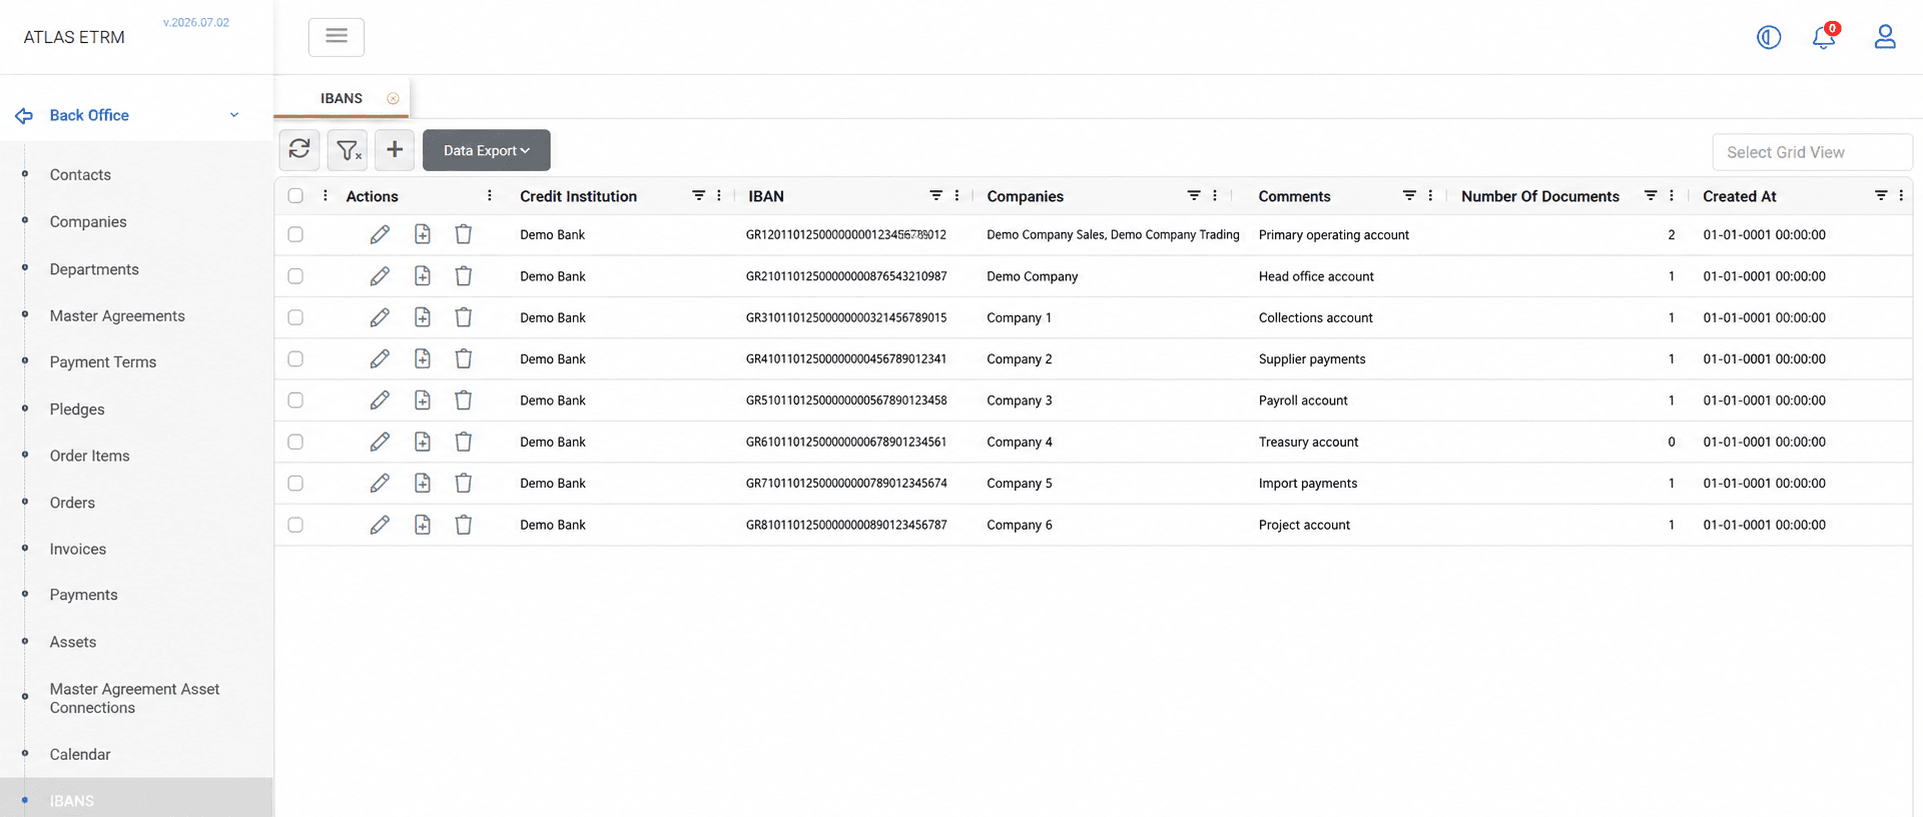Toggle the theme contrast icon

1769,37
